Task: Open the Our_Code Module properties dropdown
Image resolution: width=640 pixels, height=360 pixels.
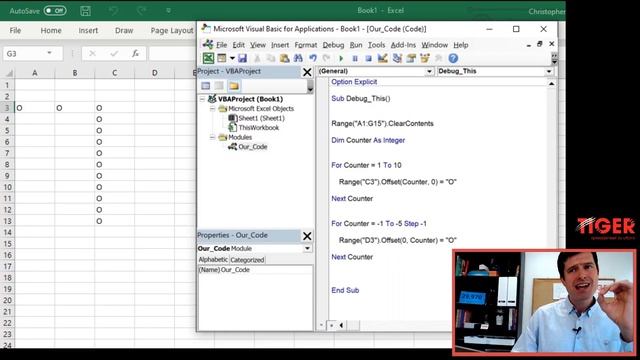Action: tap(307, 249)
